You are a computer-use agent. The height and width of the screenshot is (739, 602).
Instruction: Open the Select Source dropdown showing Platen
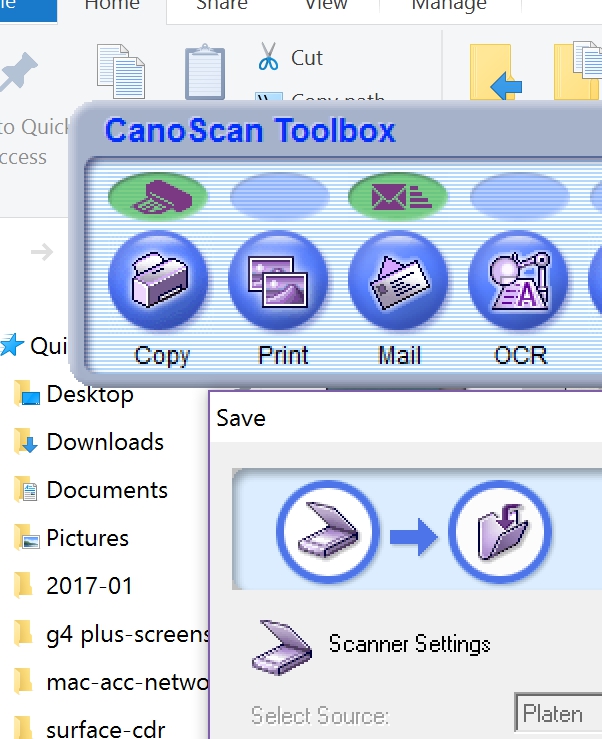tap(559, 714)
